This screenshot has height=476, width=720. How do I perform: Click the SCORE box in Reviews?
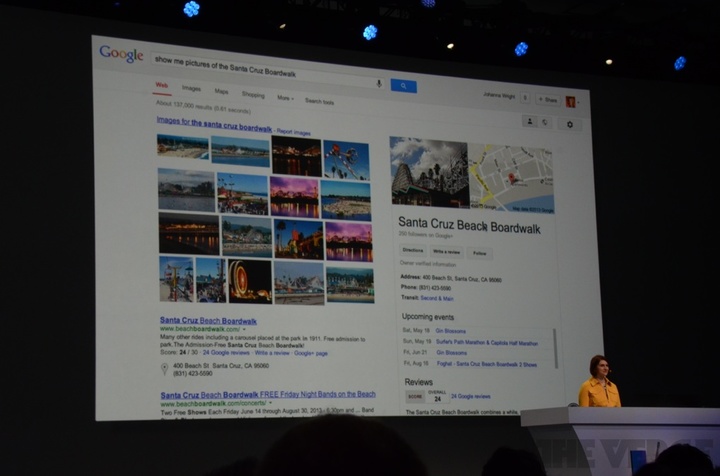tap(415, 397)
